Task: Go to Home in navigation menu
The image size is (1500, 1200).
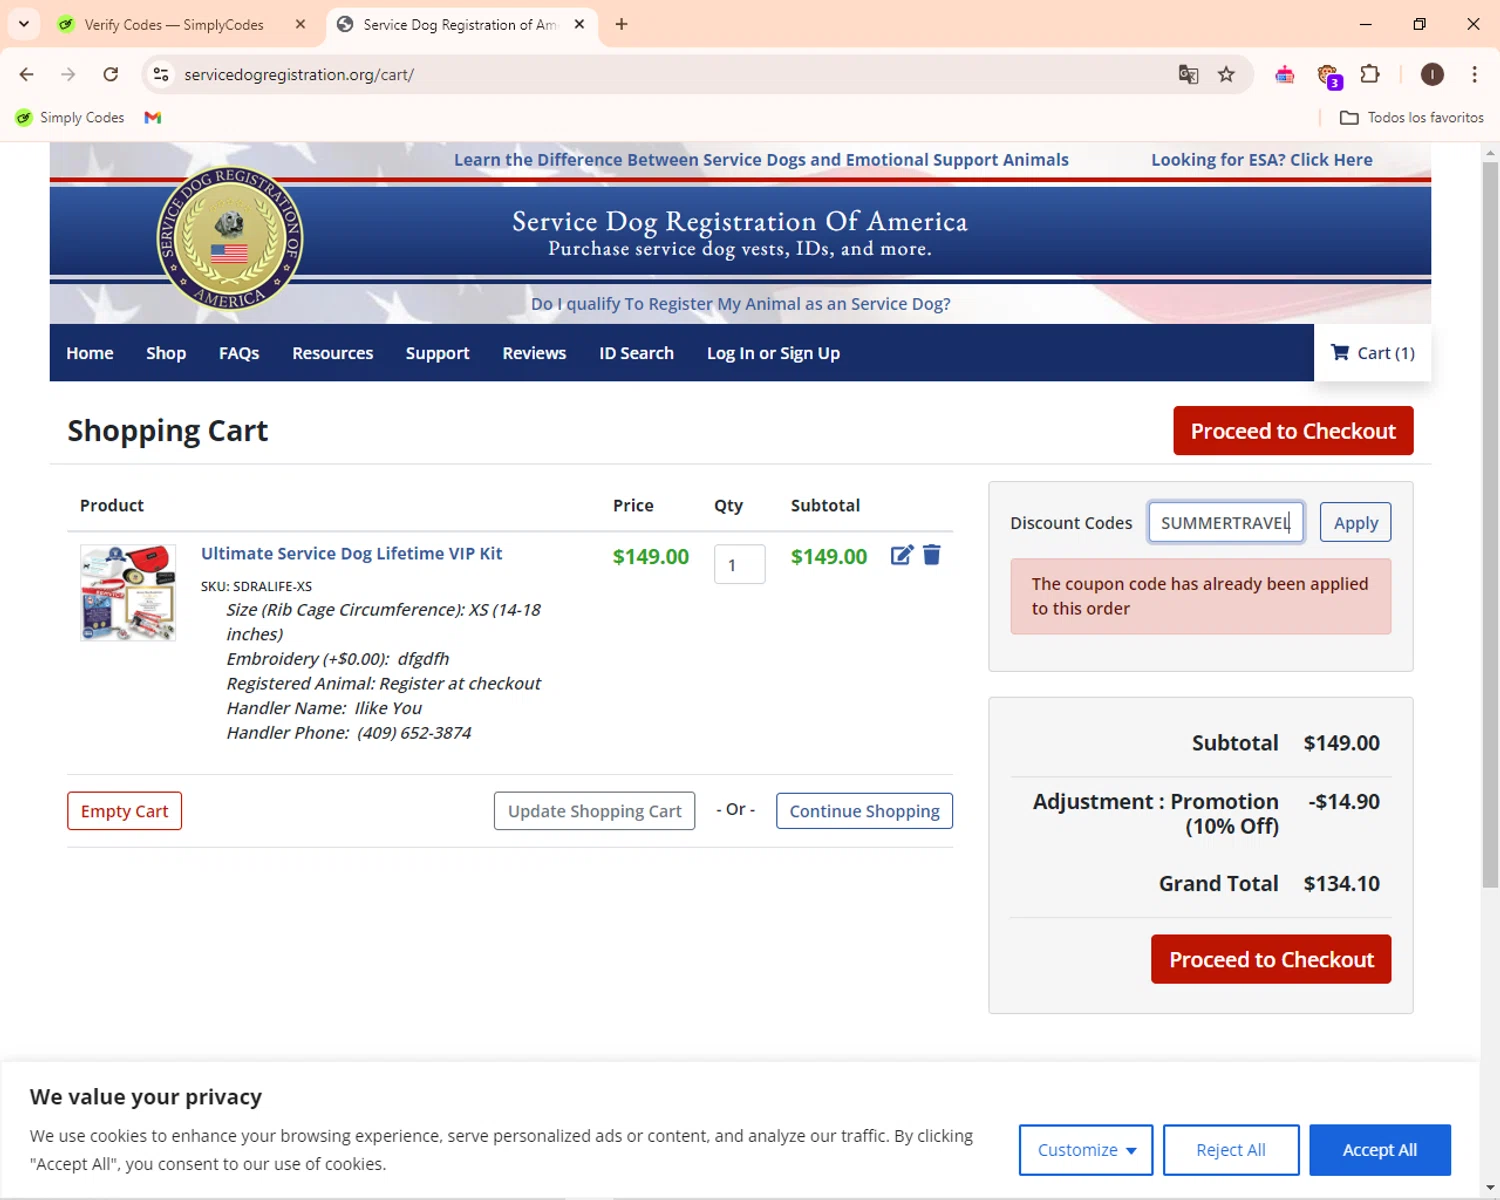Action: (x=90, y=353)
